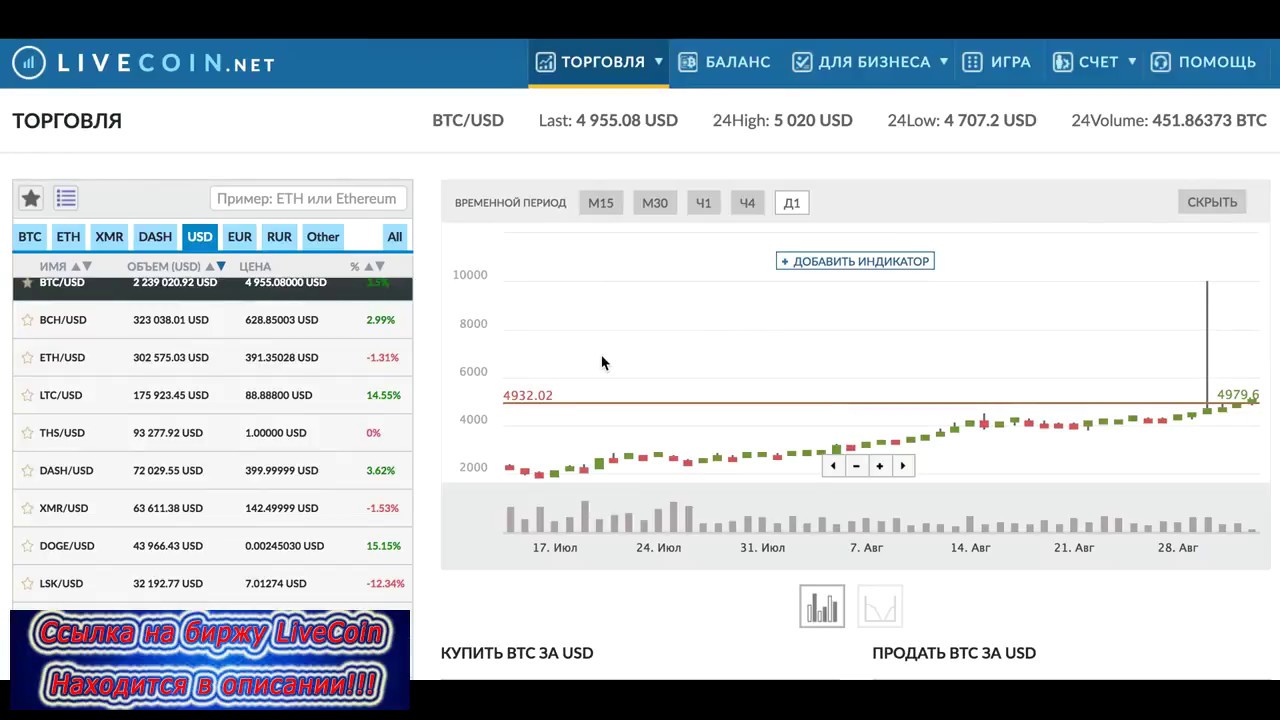Click the LiveCoin promo banner
Image resolution: width=1280 pixels, height=720 pixels.
click(x=210, y=659)
